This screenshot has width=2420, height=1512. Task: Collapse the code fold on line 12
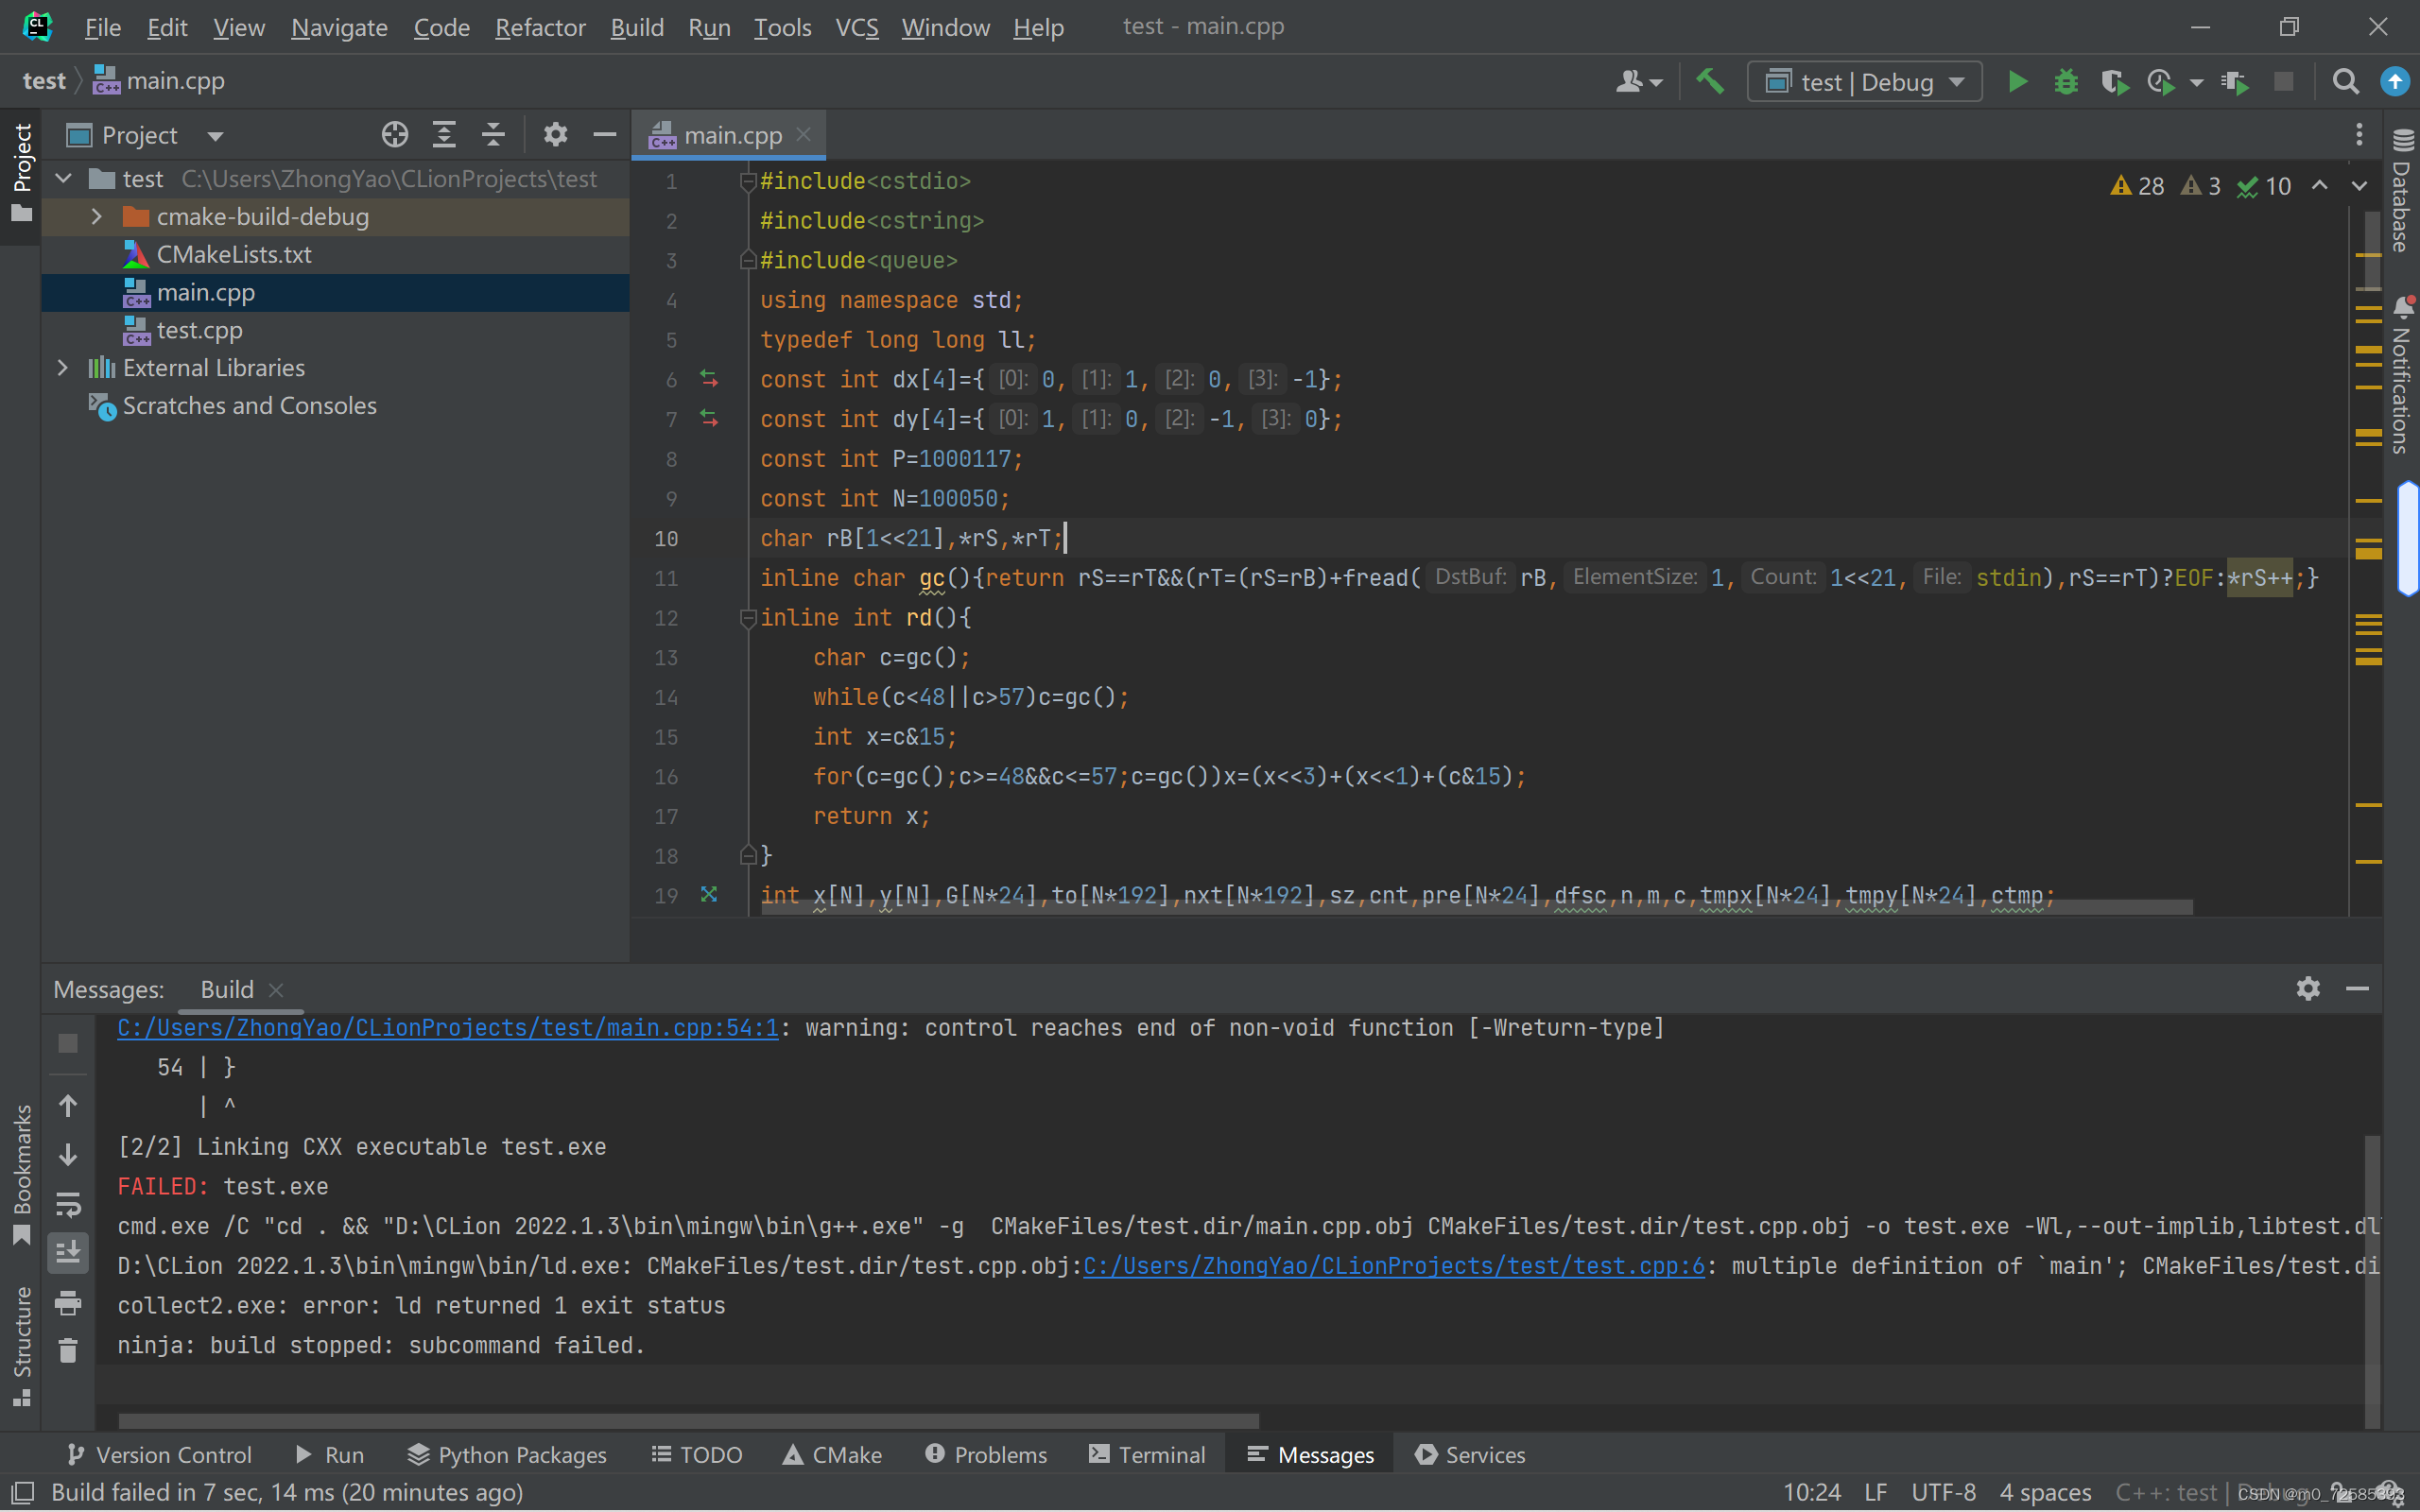click(x=747, y=618)
